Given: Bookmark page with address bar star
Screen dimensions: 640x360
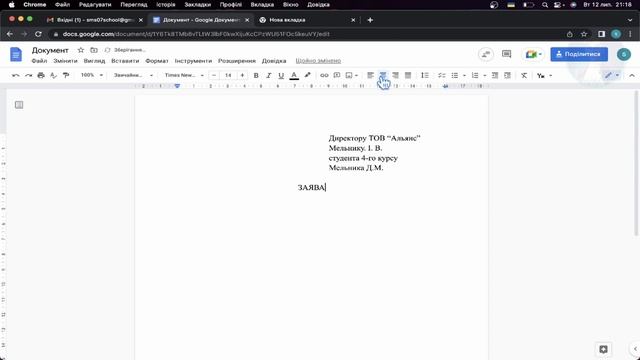Looking at the screenshot, I should click(x=584, y=34).
